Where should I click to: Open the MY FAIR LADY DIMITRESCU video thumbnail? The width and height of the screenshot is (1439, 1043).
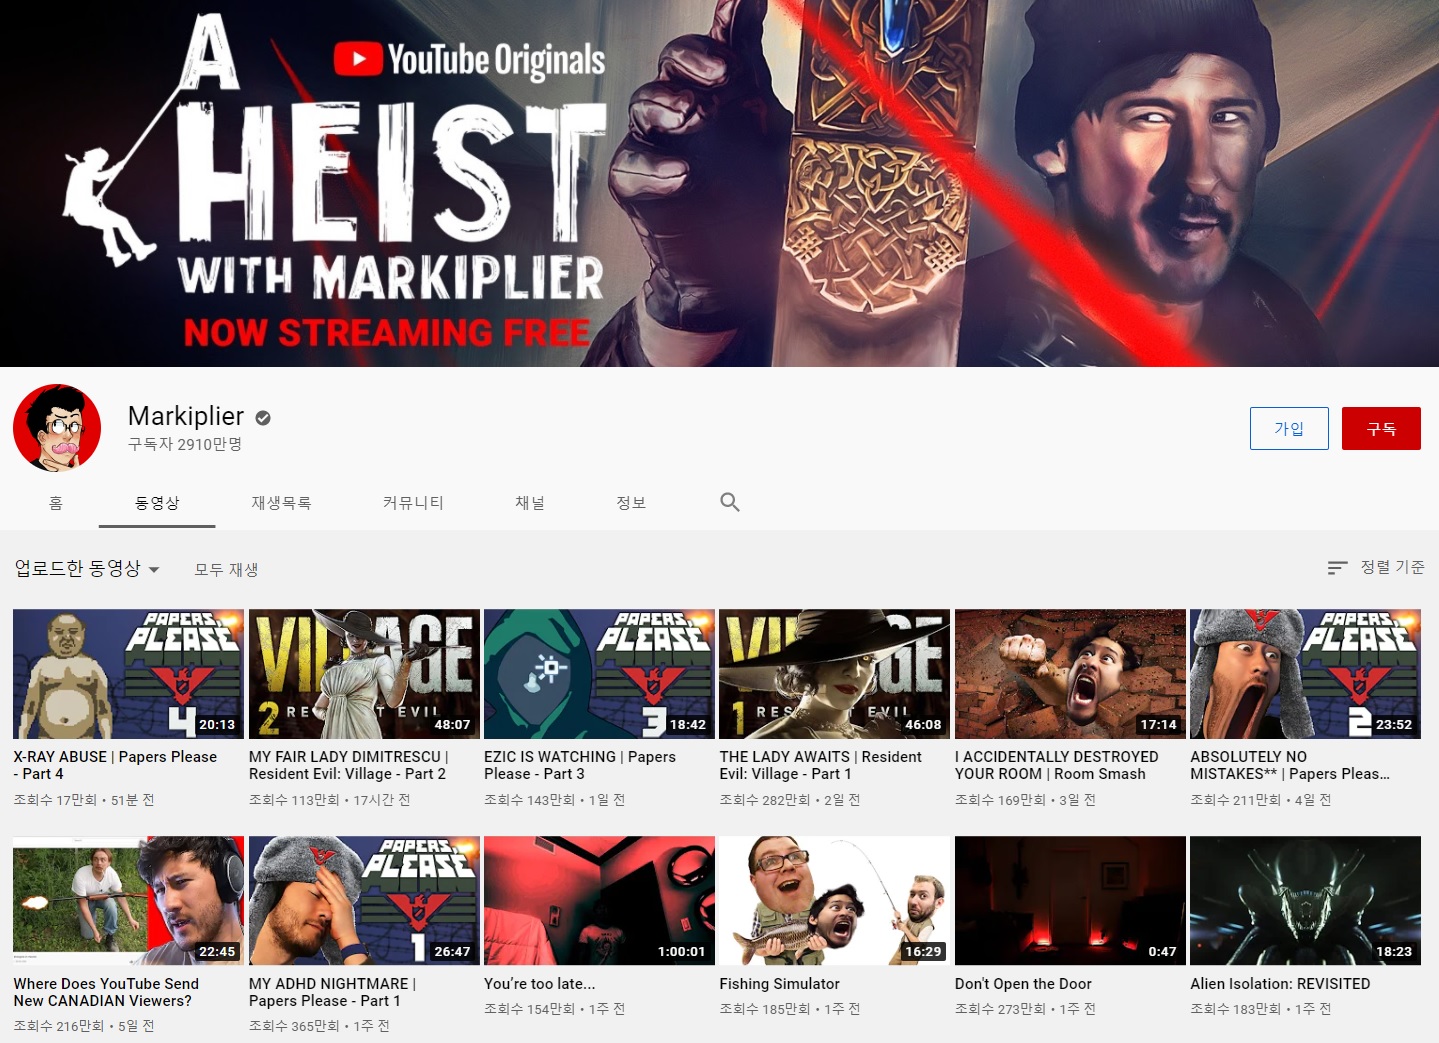pyautogui.click(x=364, y=674)
